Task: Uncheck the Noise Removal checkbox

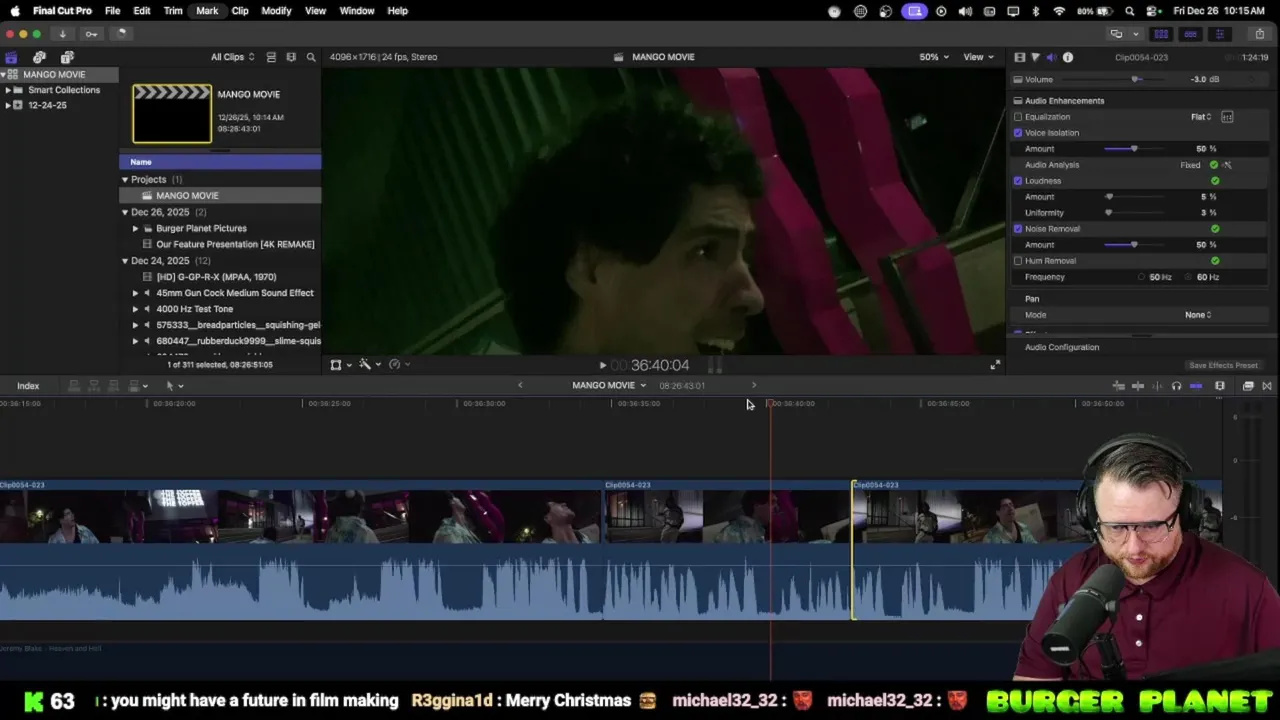Action: click(1018, 229)
